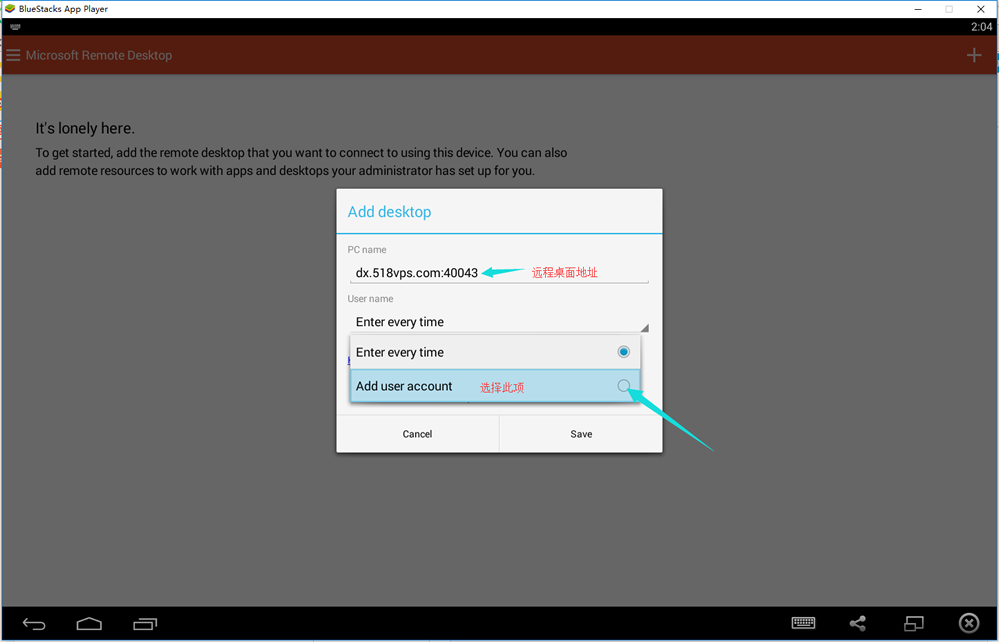Tap the Android home button

pyautogui.click(x=89, y=624)
